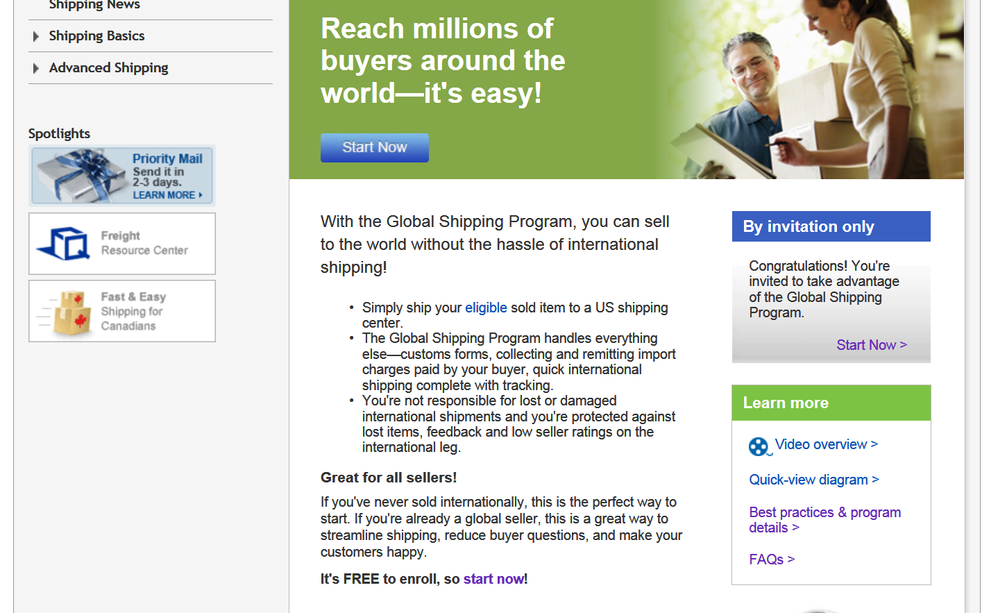Viewport: 998px width, 613px height.
Task: Click the 'With the Global Shipping Program' paragraph
Action: click(495, 244)
